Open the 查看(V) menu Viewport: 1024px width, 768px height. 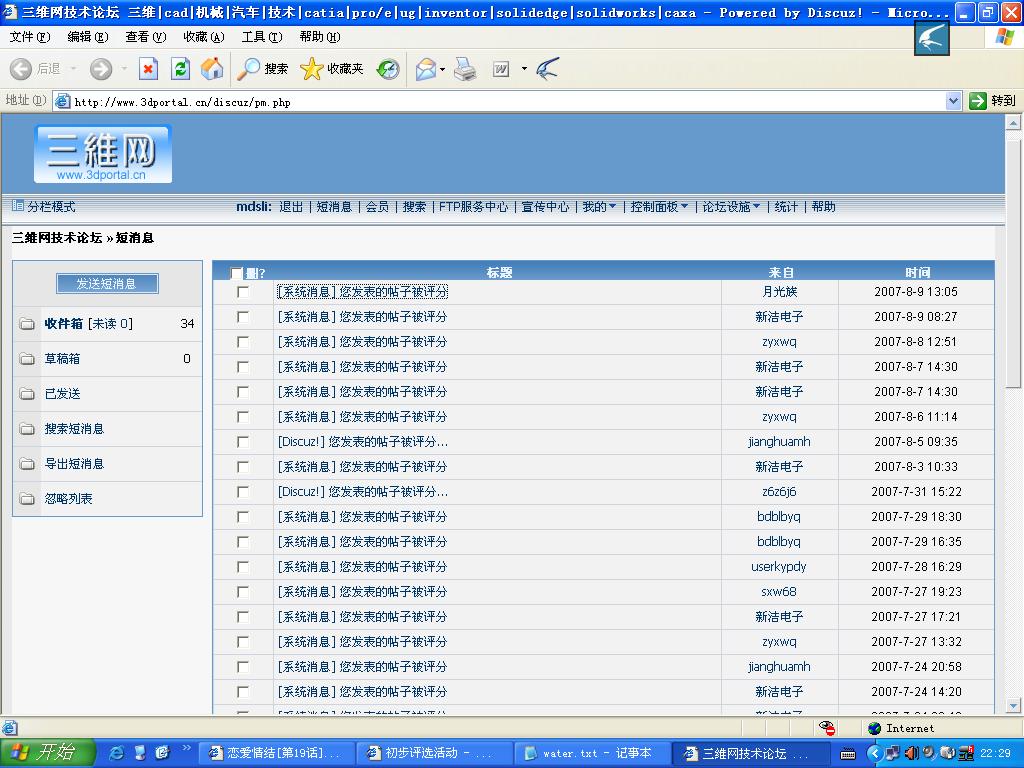[146, 37]
